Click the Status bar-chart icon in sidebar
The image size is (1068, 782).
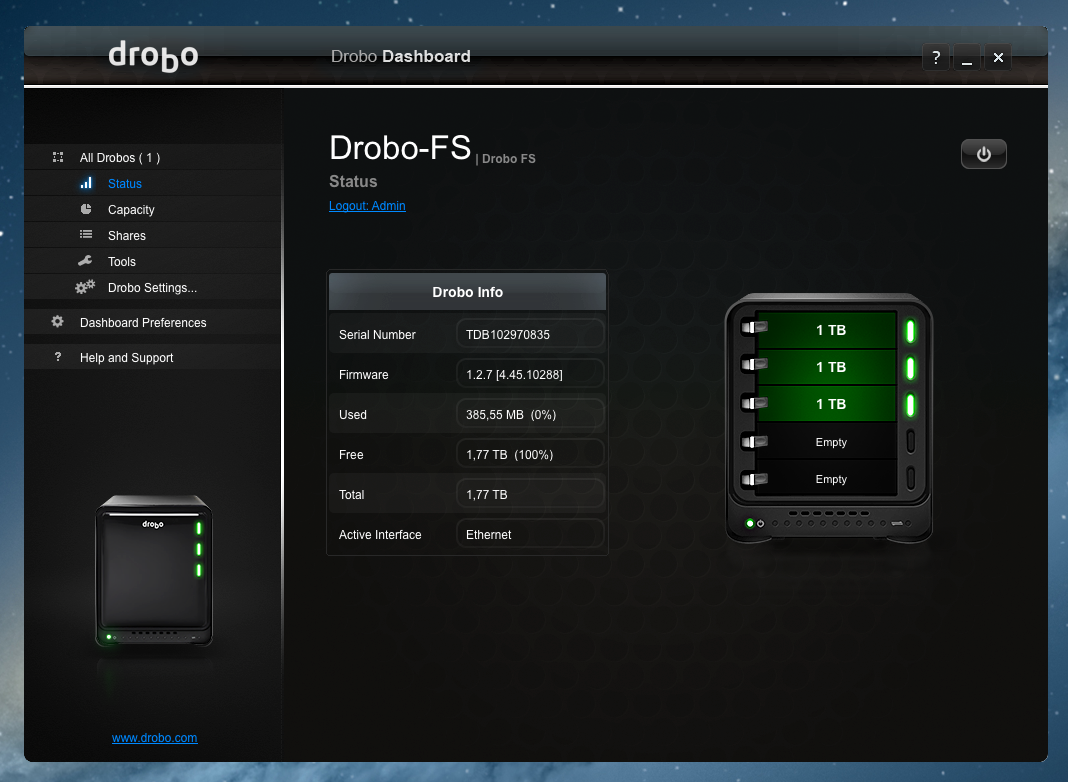(x=86, y=183)
